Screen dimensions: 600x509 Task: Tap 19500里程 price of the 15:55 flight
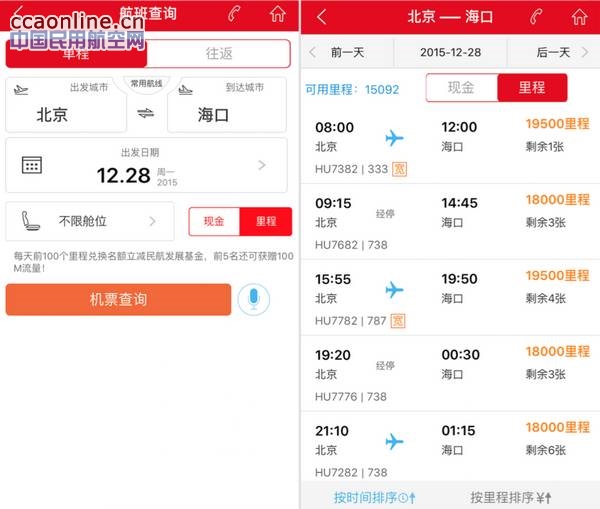[x=558, y=275]
